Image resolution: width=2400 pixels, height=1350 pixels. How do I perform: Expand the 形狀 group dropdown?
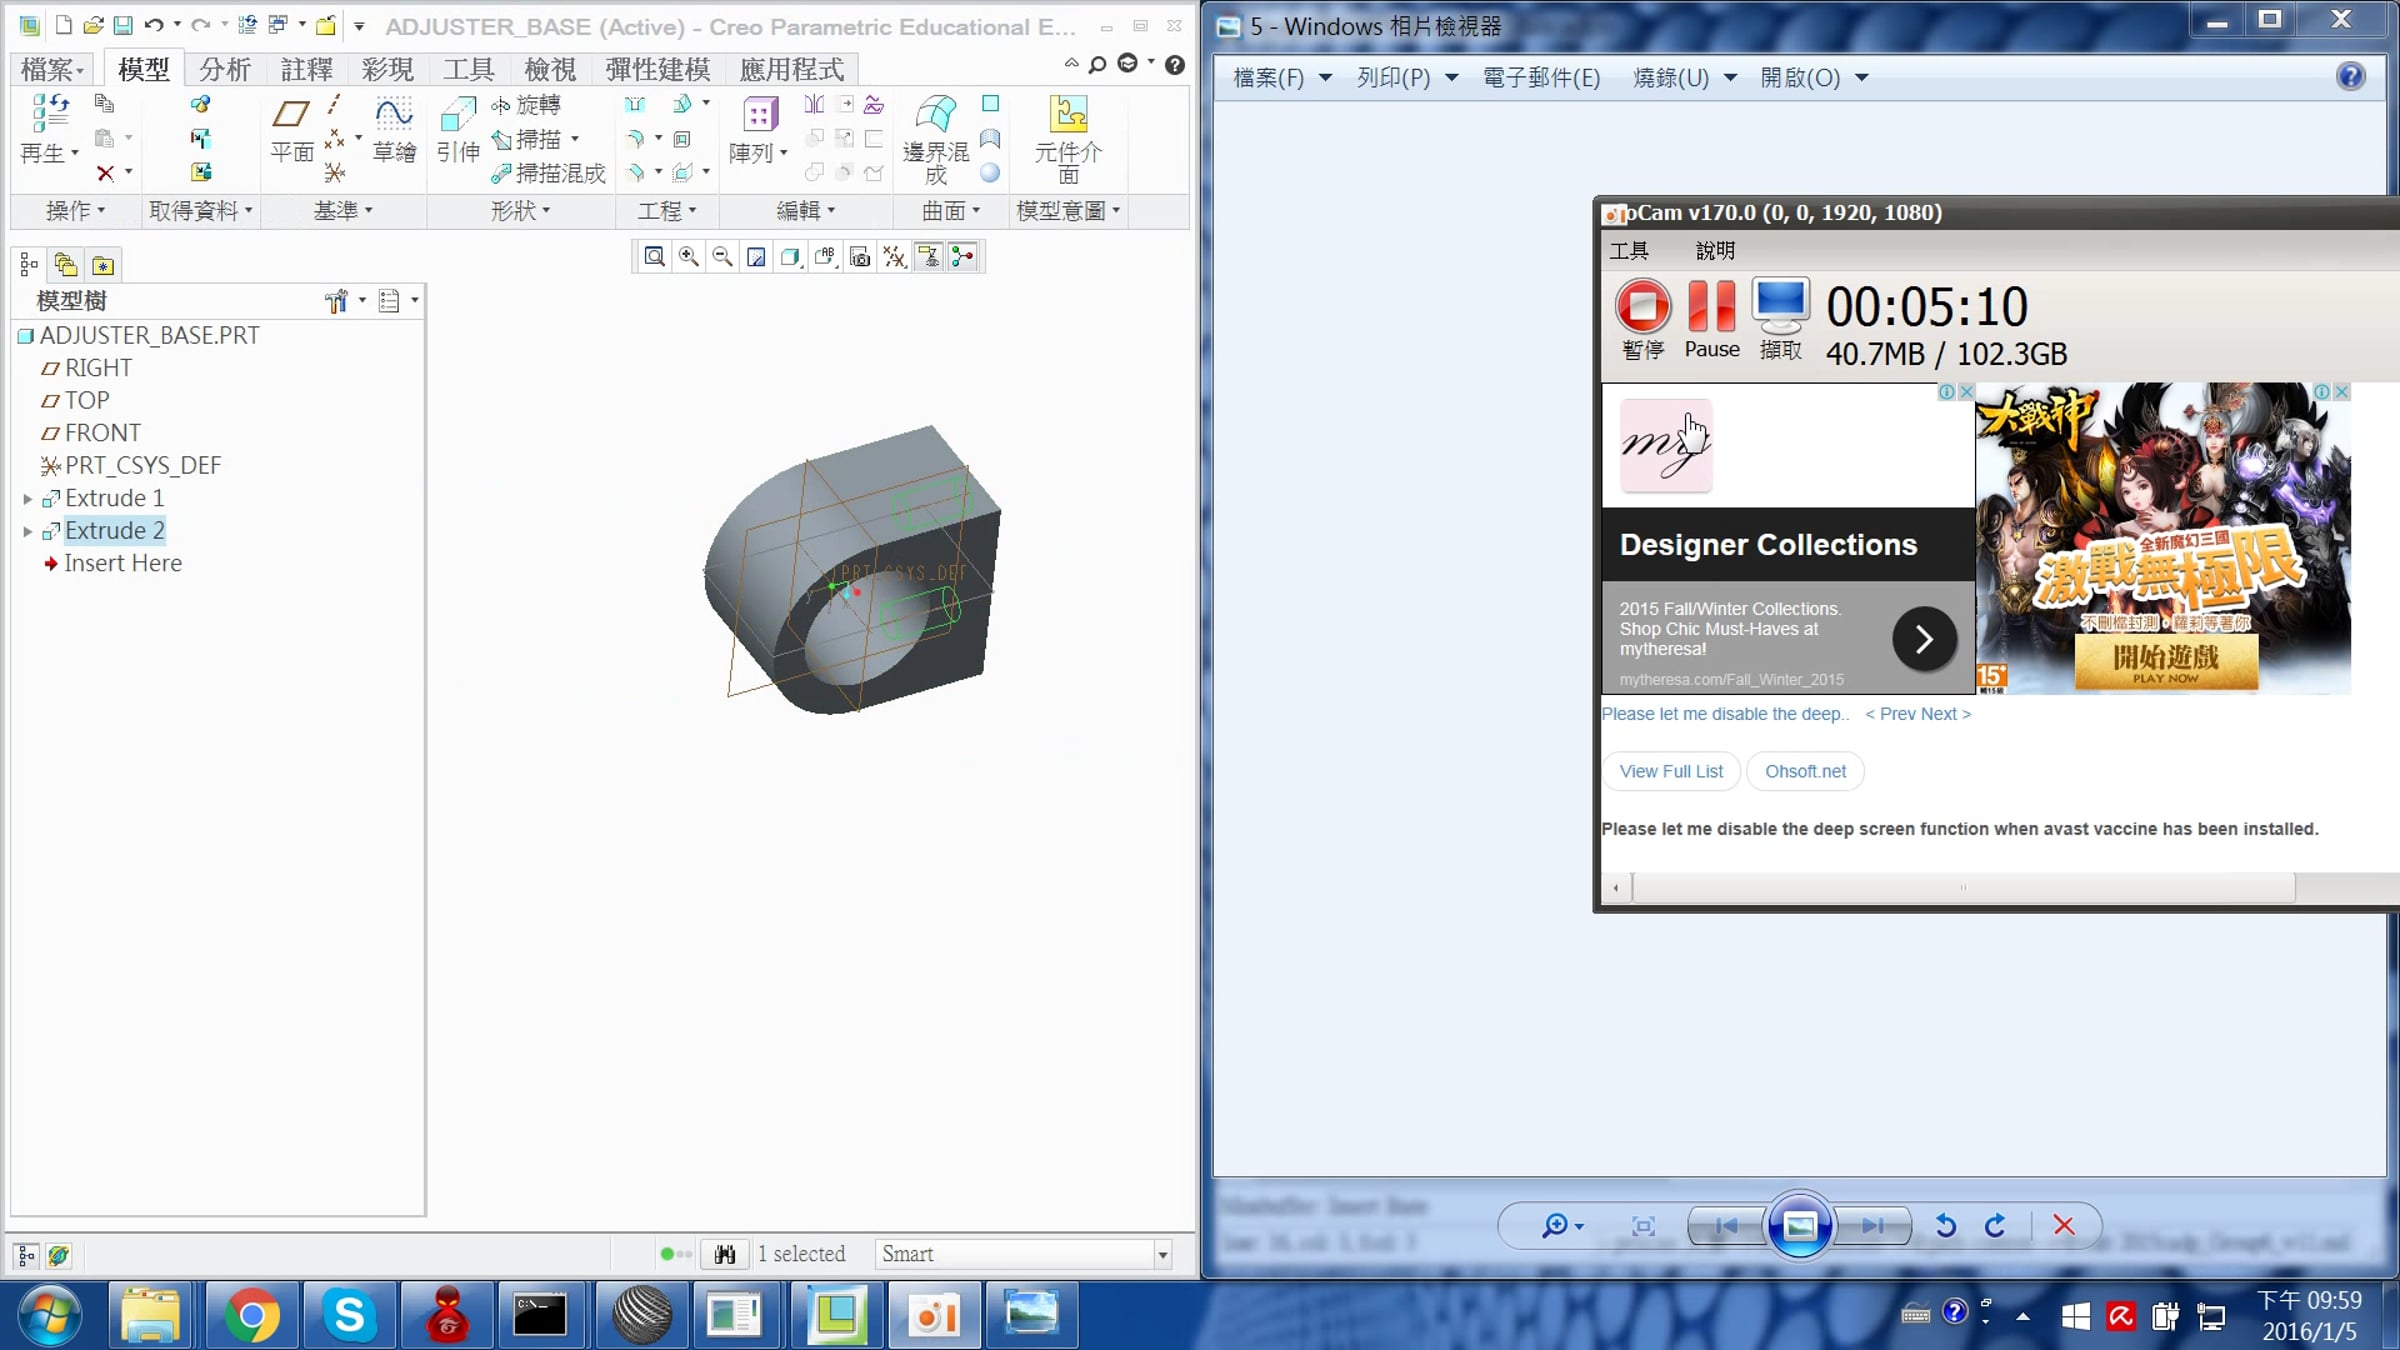point(520,211)
